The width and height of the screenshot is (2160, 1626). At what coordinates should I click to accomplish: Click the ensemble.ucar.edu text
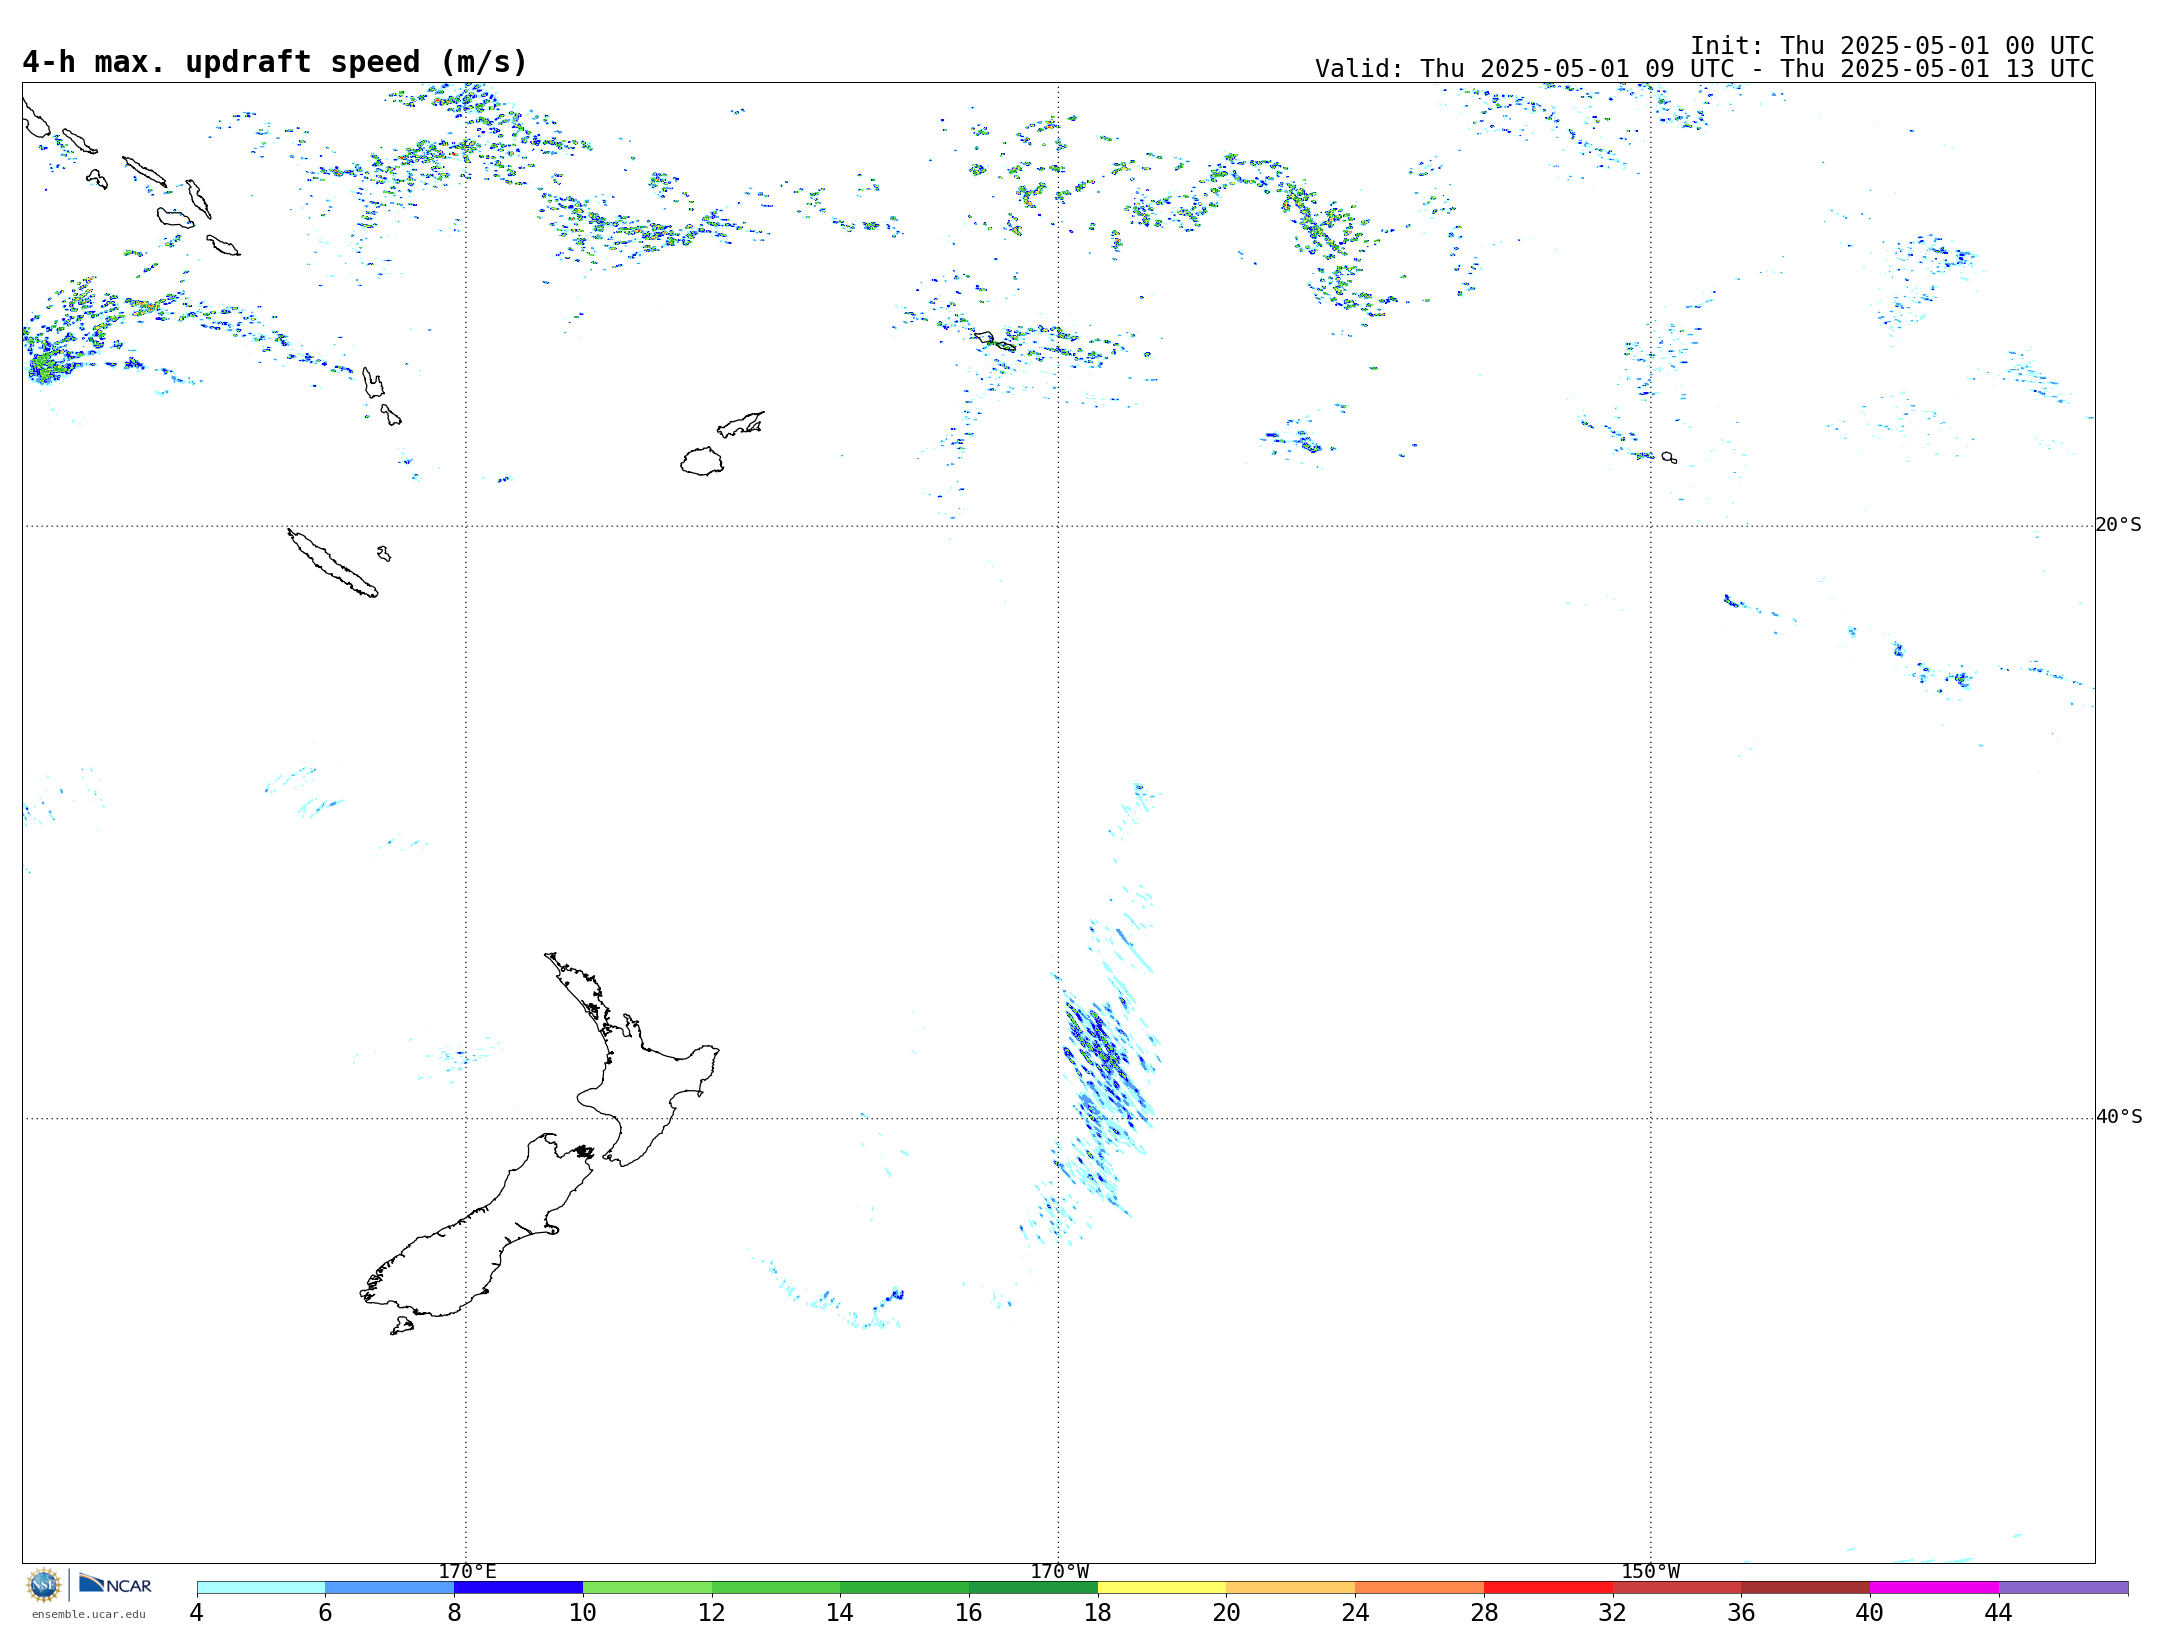click(x=88, y=1614)
